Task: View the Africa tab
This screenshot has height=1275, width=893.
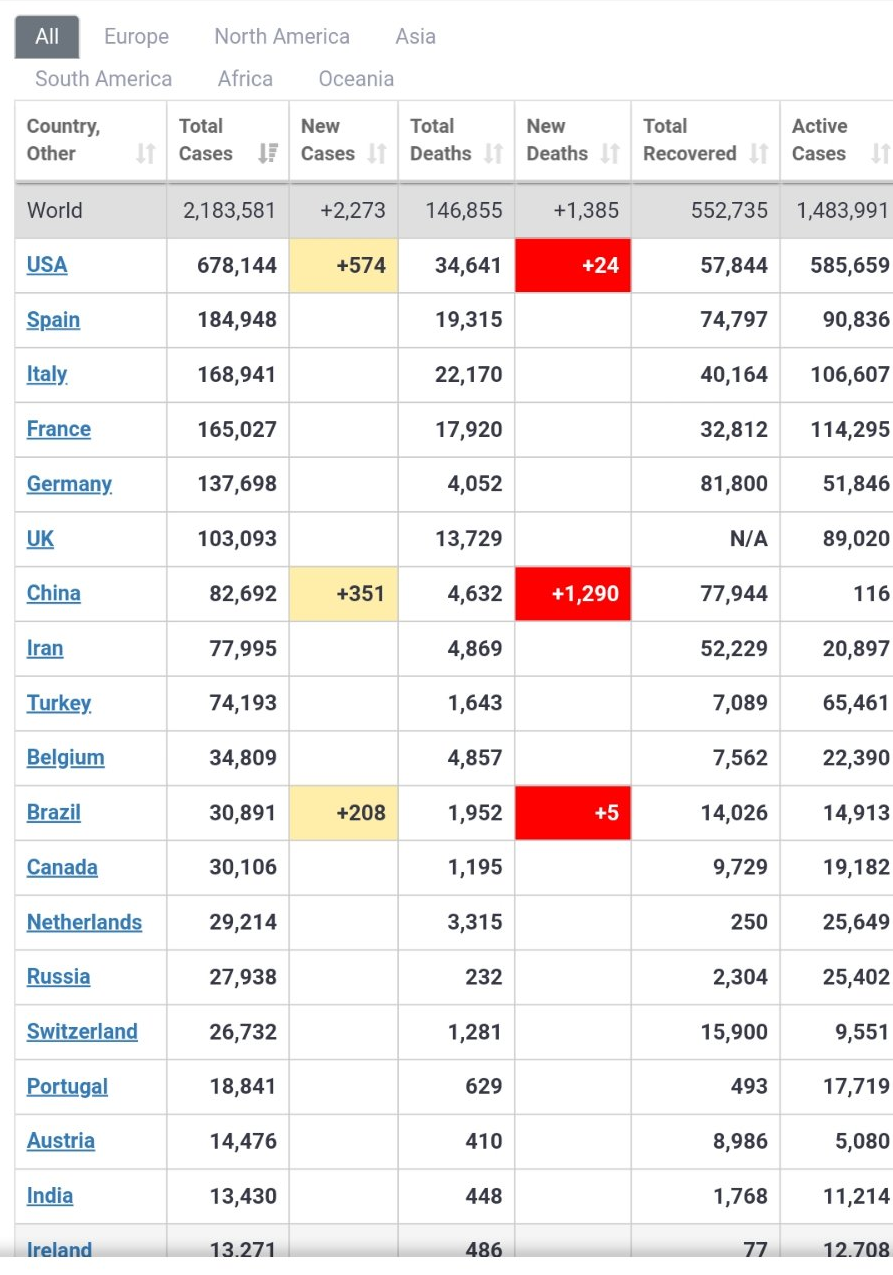Action: 245,79
